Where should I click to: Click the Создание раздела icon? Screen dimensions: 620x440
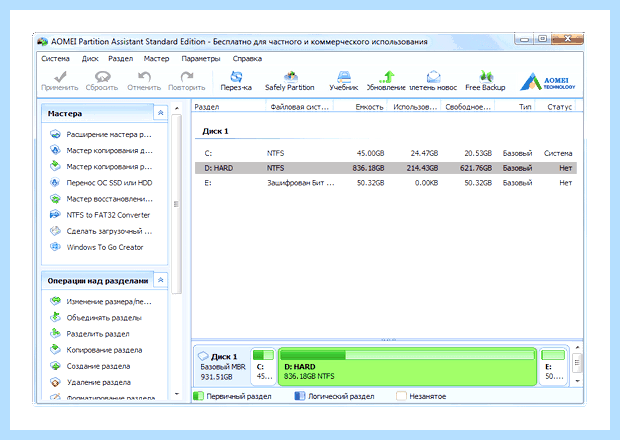point(55,366)
